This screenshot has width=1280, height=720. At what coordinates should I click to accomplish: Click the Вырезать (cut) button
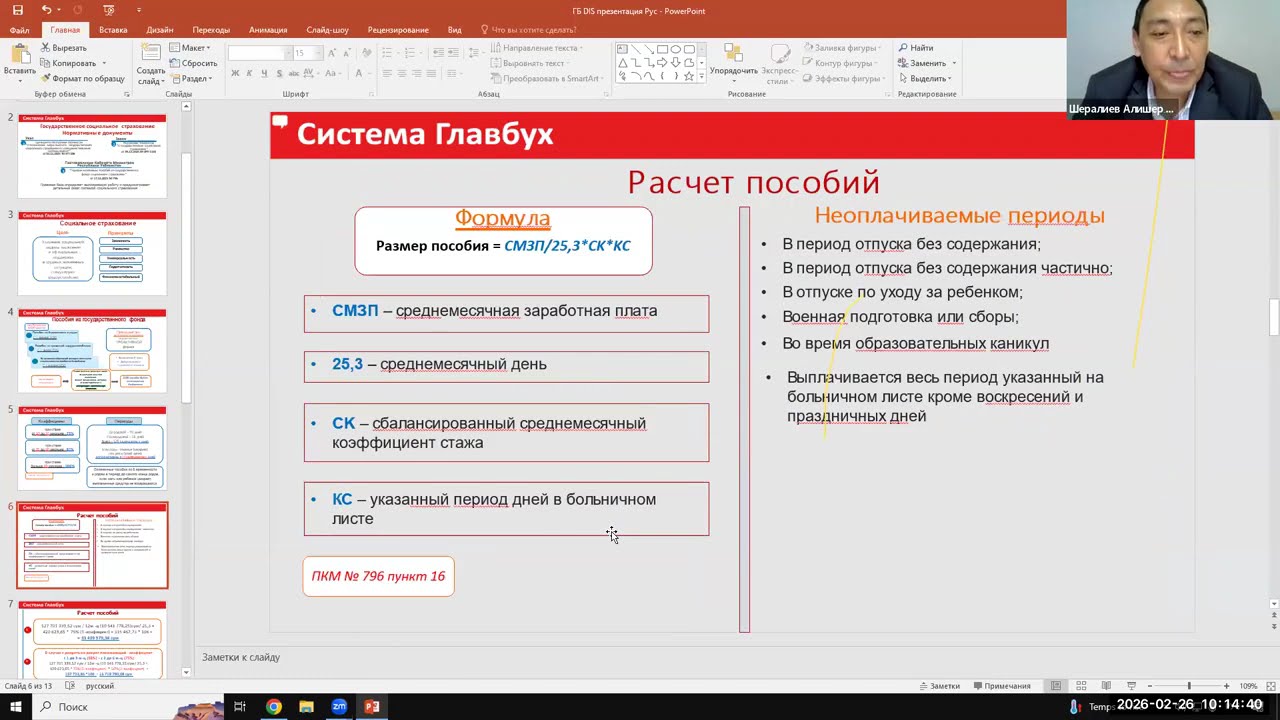click(x=62, y=48)
